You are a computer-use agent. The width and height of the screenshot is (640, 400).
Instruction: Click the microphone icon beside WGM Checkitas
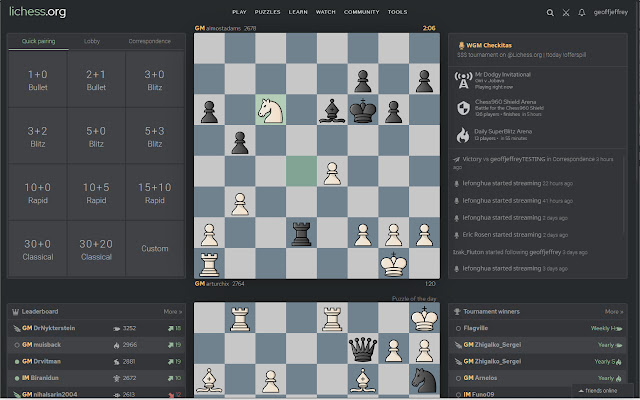(x=461, y=45)
